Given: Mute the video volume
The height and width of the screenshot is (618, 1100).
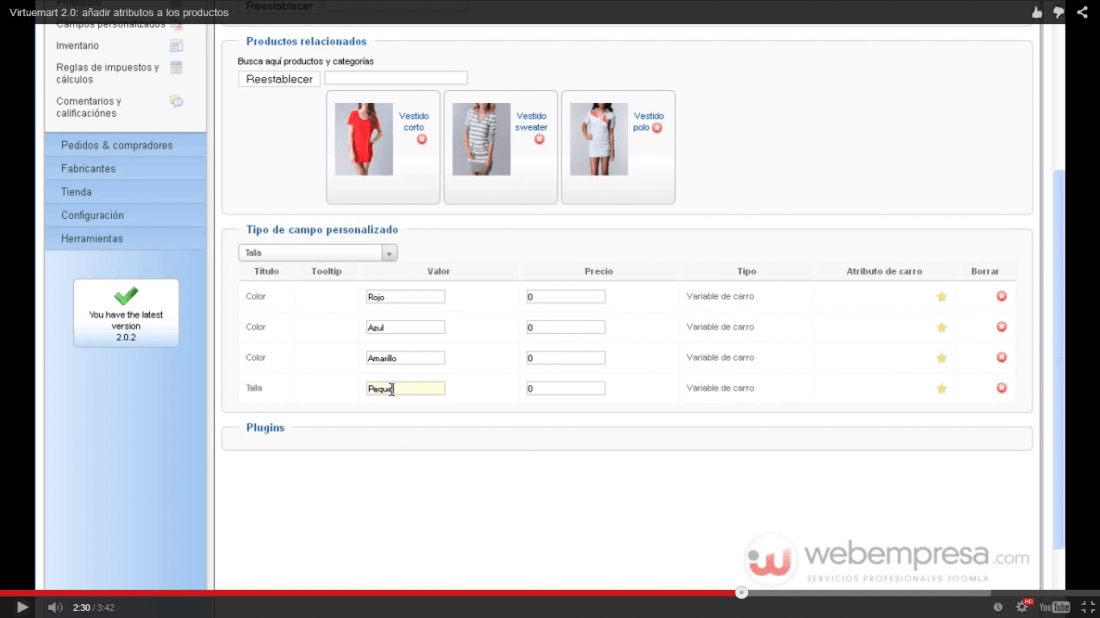Looking at the screenshot, I should pos(55,607).
